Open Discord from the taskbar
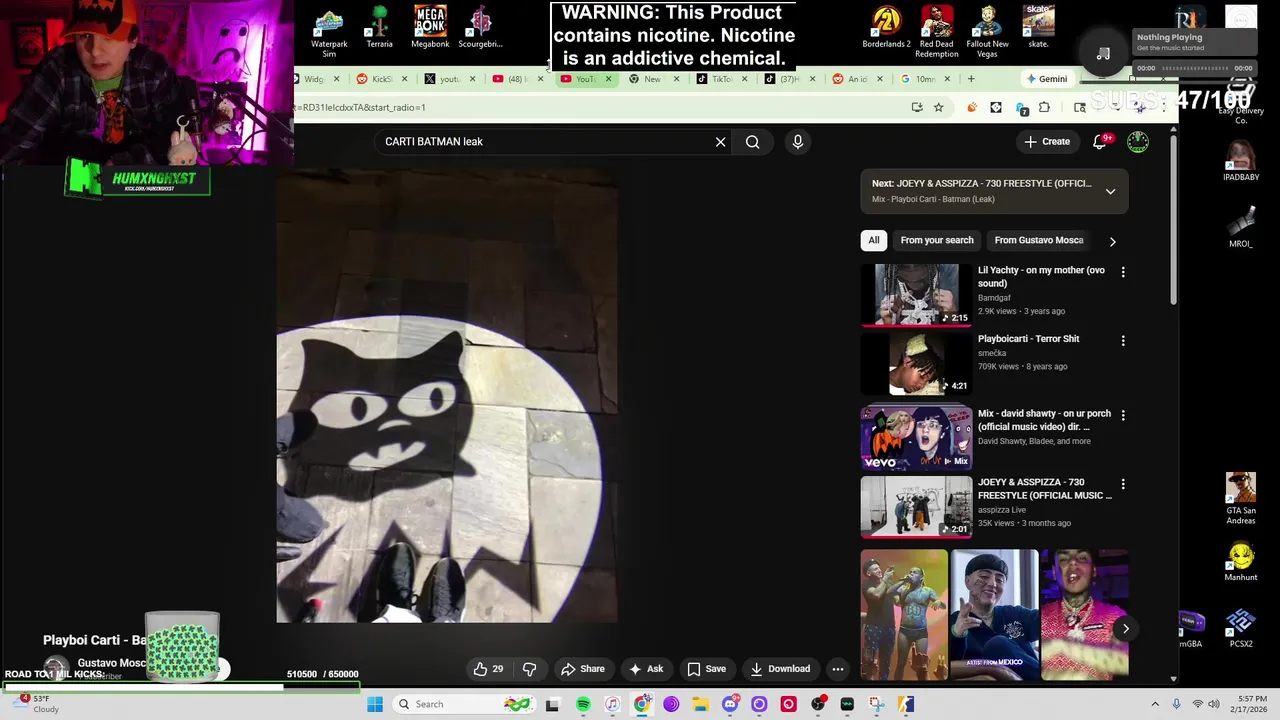Image resolution: width=1280 pixels, height=720 pixels. click(730, 704)
